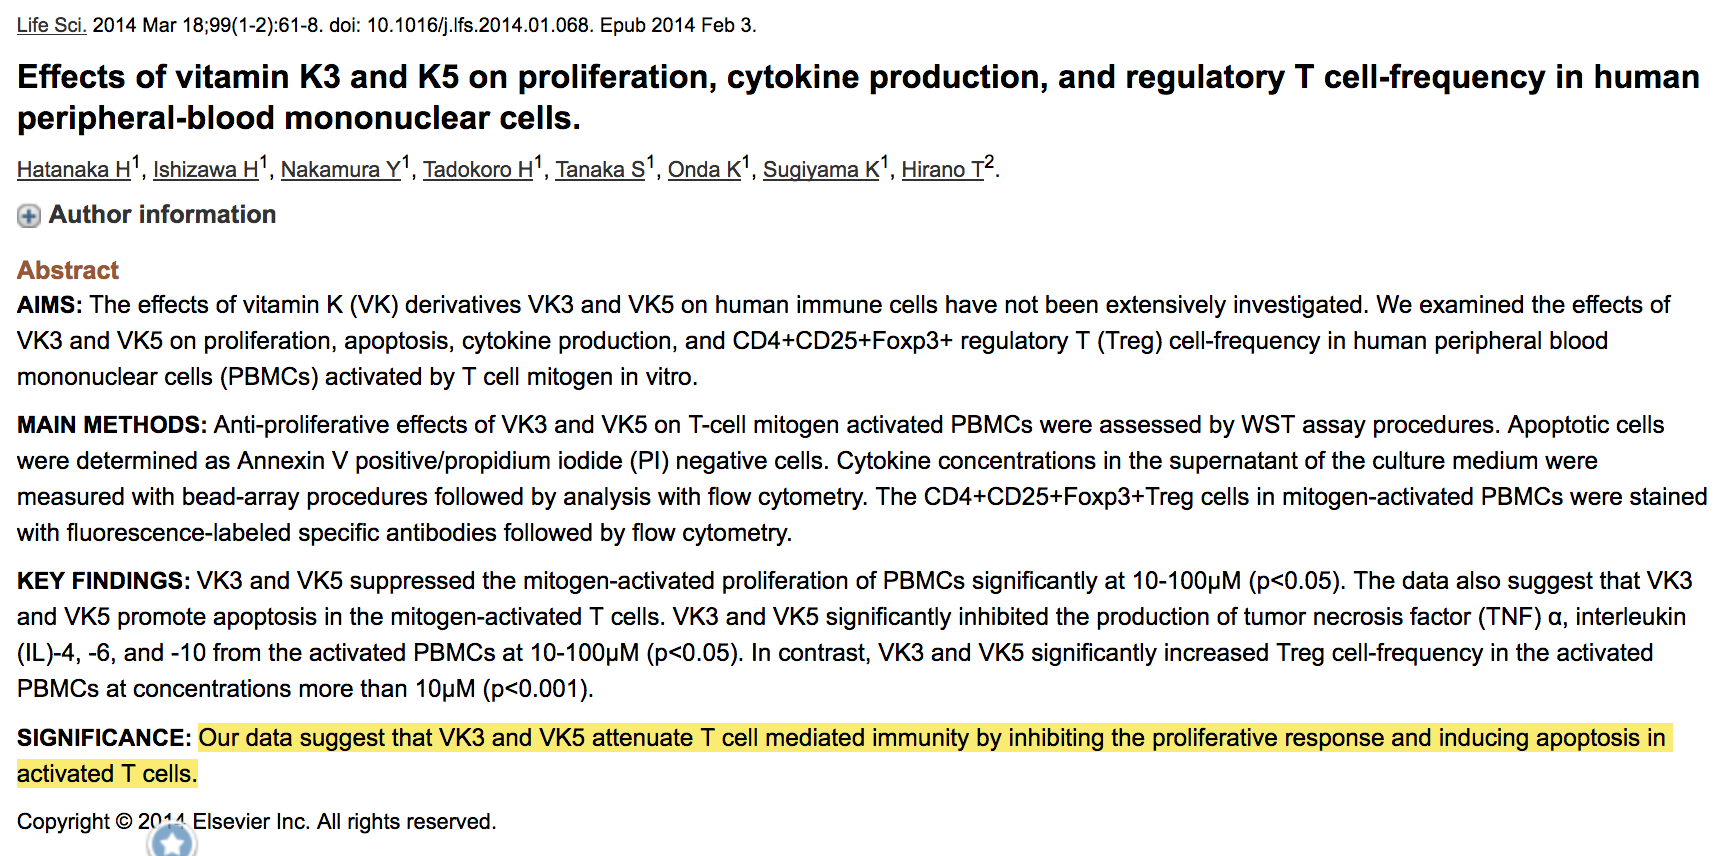Viewport: 1734px width, 856px height.
Task: Open Hirano T author link
Action: (942, 170)
